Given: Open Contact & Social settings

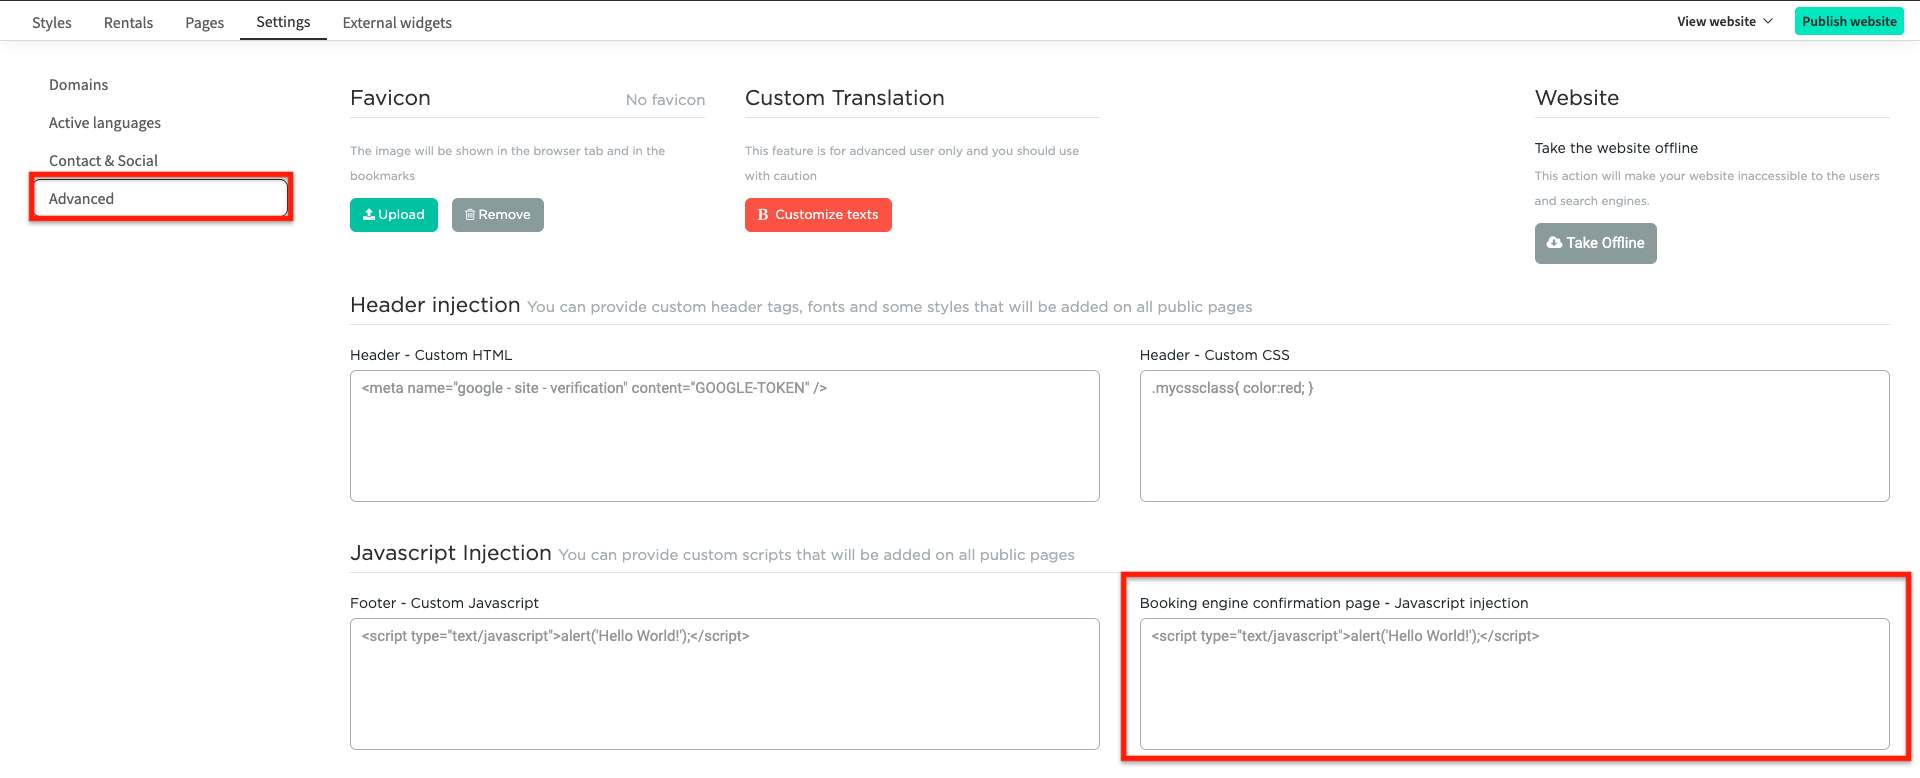Looking at the screenshot, I should (103, 161).
